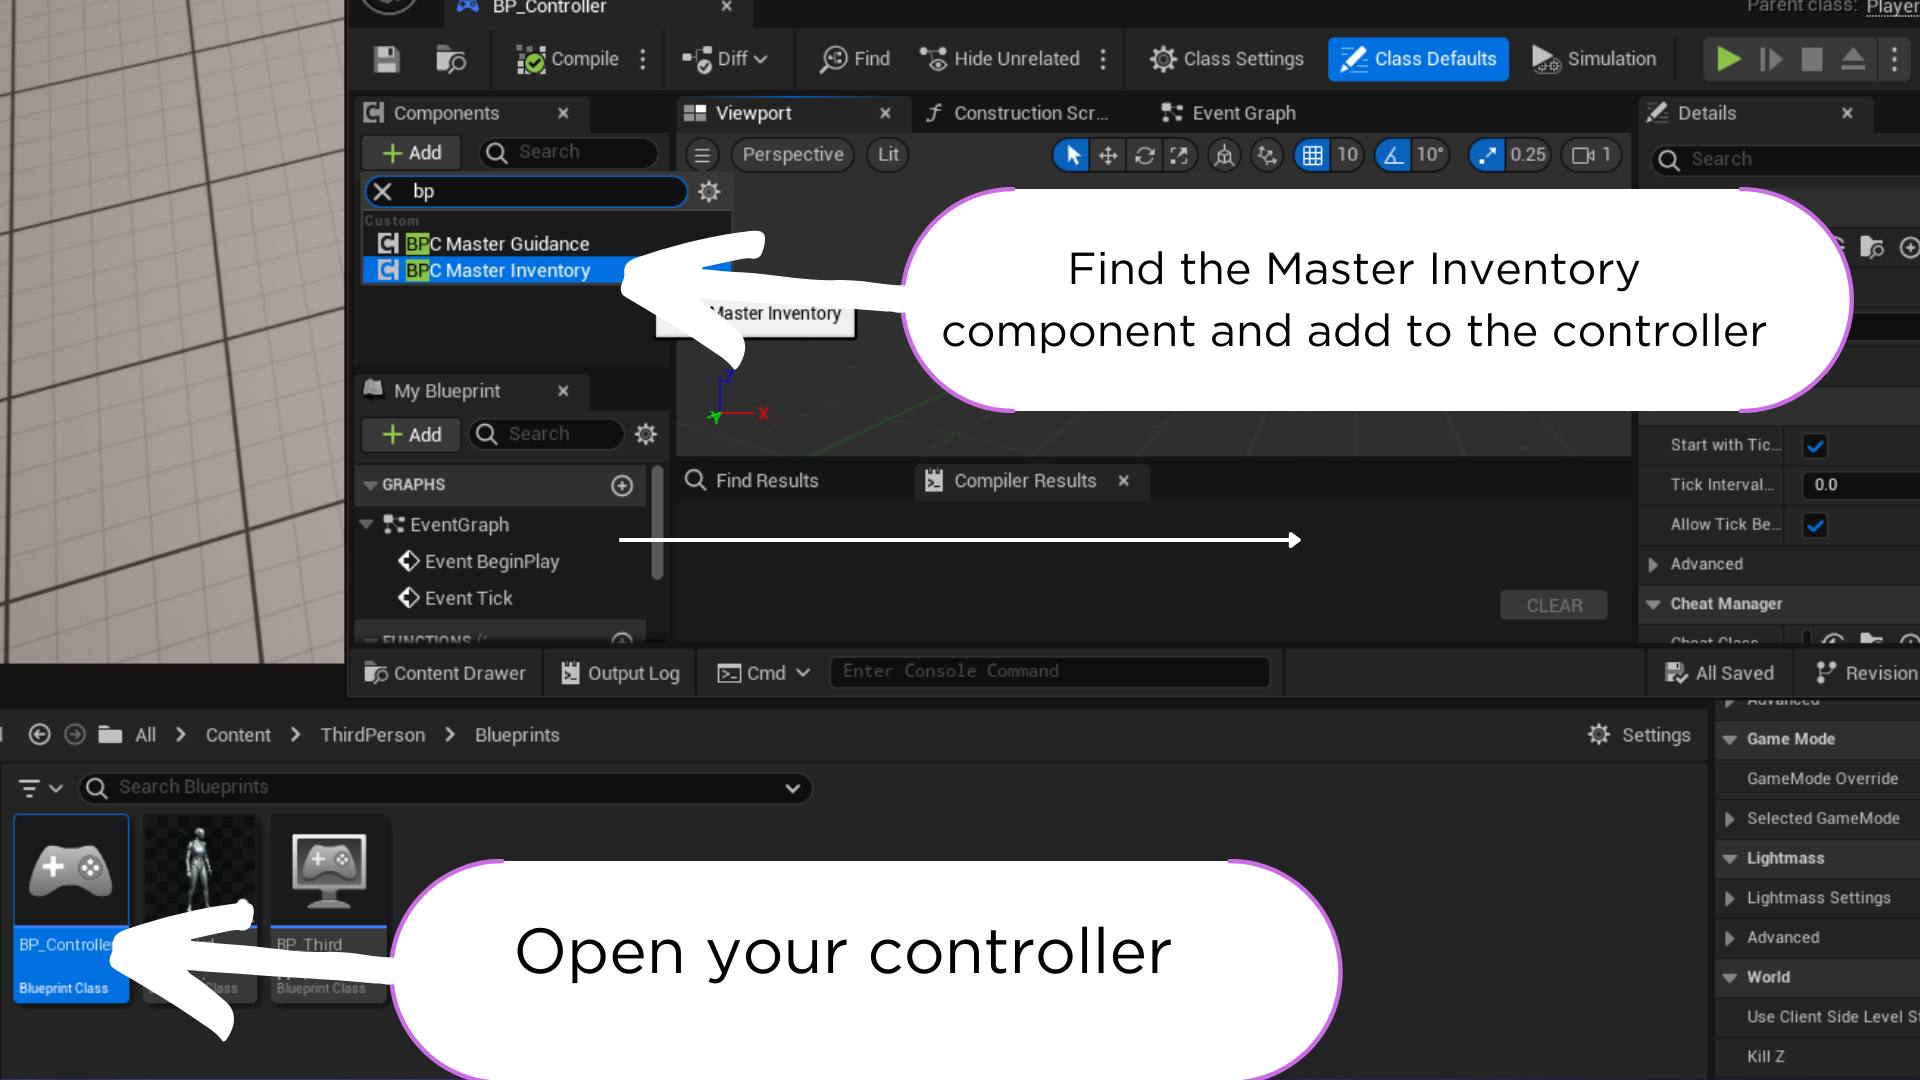Collapse Cheat Manager section
This screenshot has width=1920, height=1080.
(x=1653, y=604)
